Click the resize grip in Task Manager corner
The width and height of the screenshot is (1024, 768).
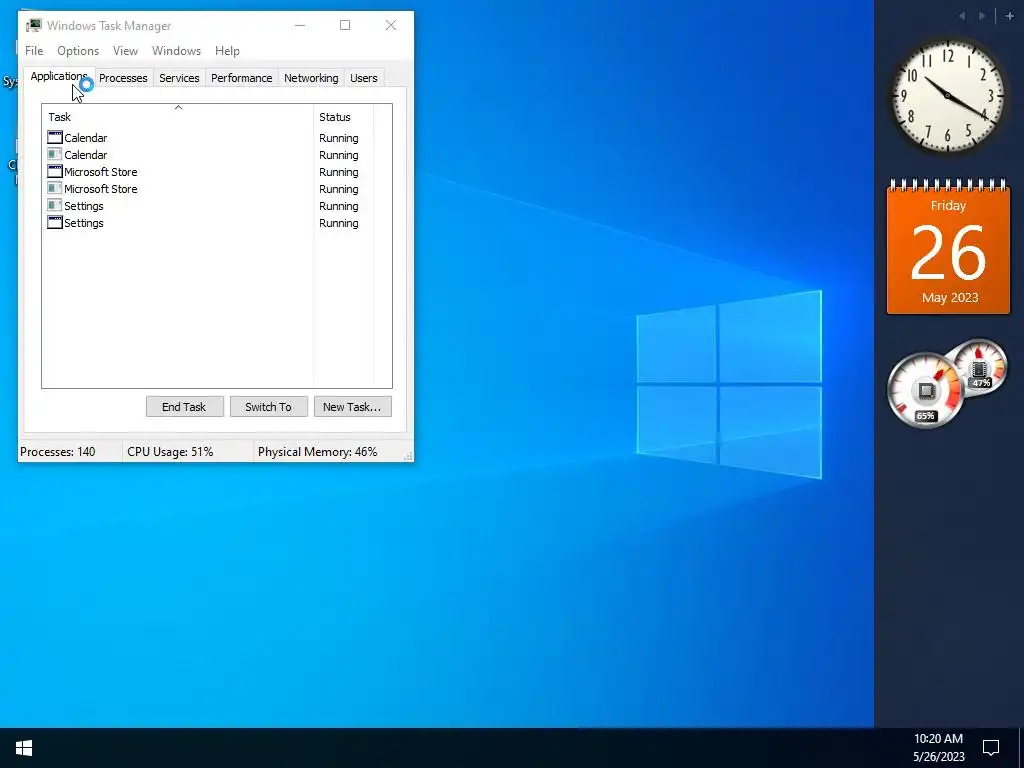[408, 456]
